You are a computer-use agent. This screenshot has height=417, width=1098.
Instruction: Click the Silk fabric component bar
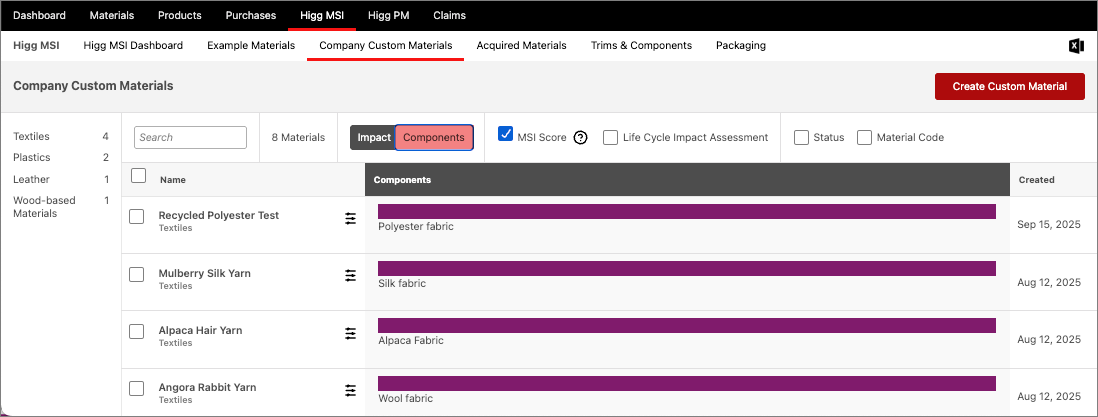click(687, 268)
